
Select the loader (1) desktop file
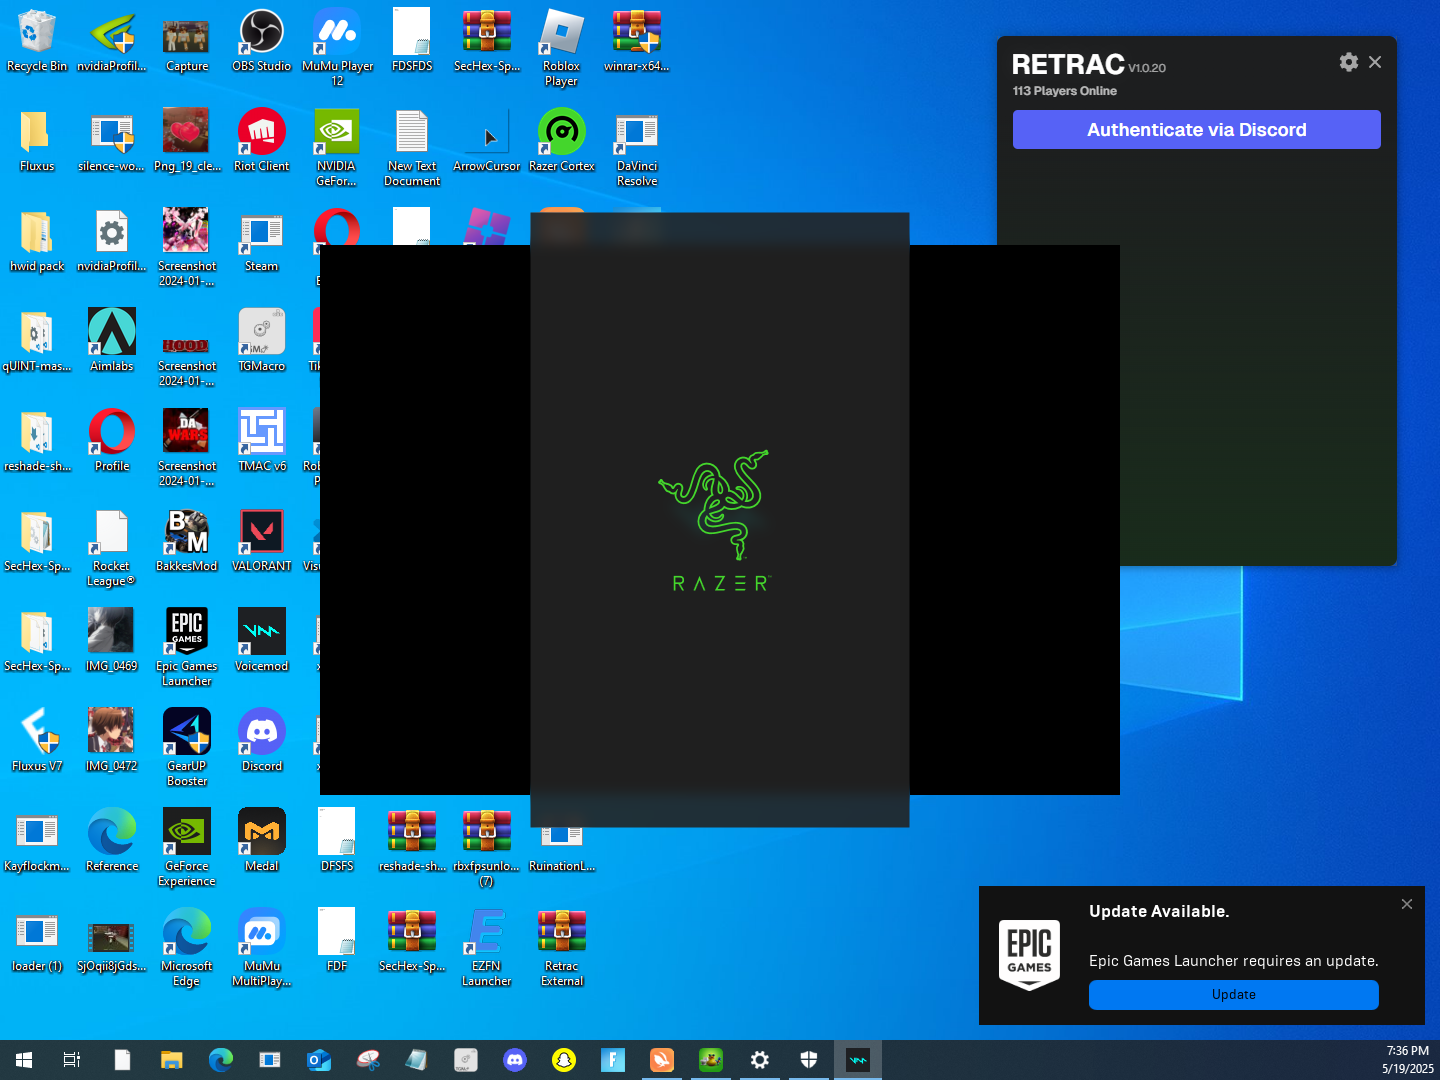pos(37,941)
